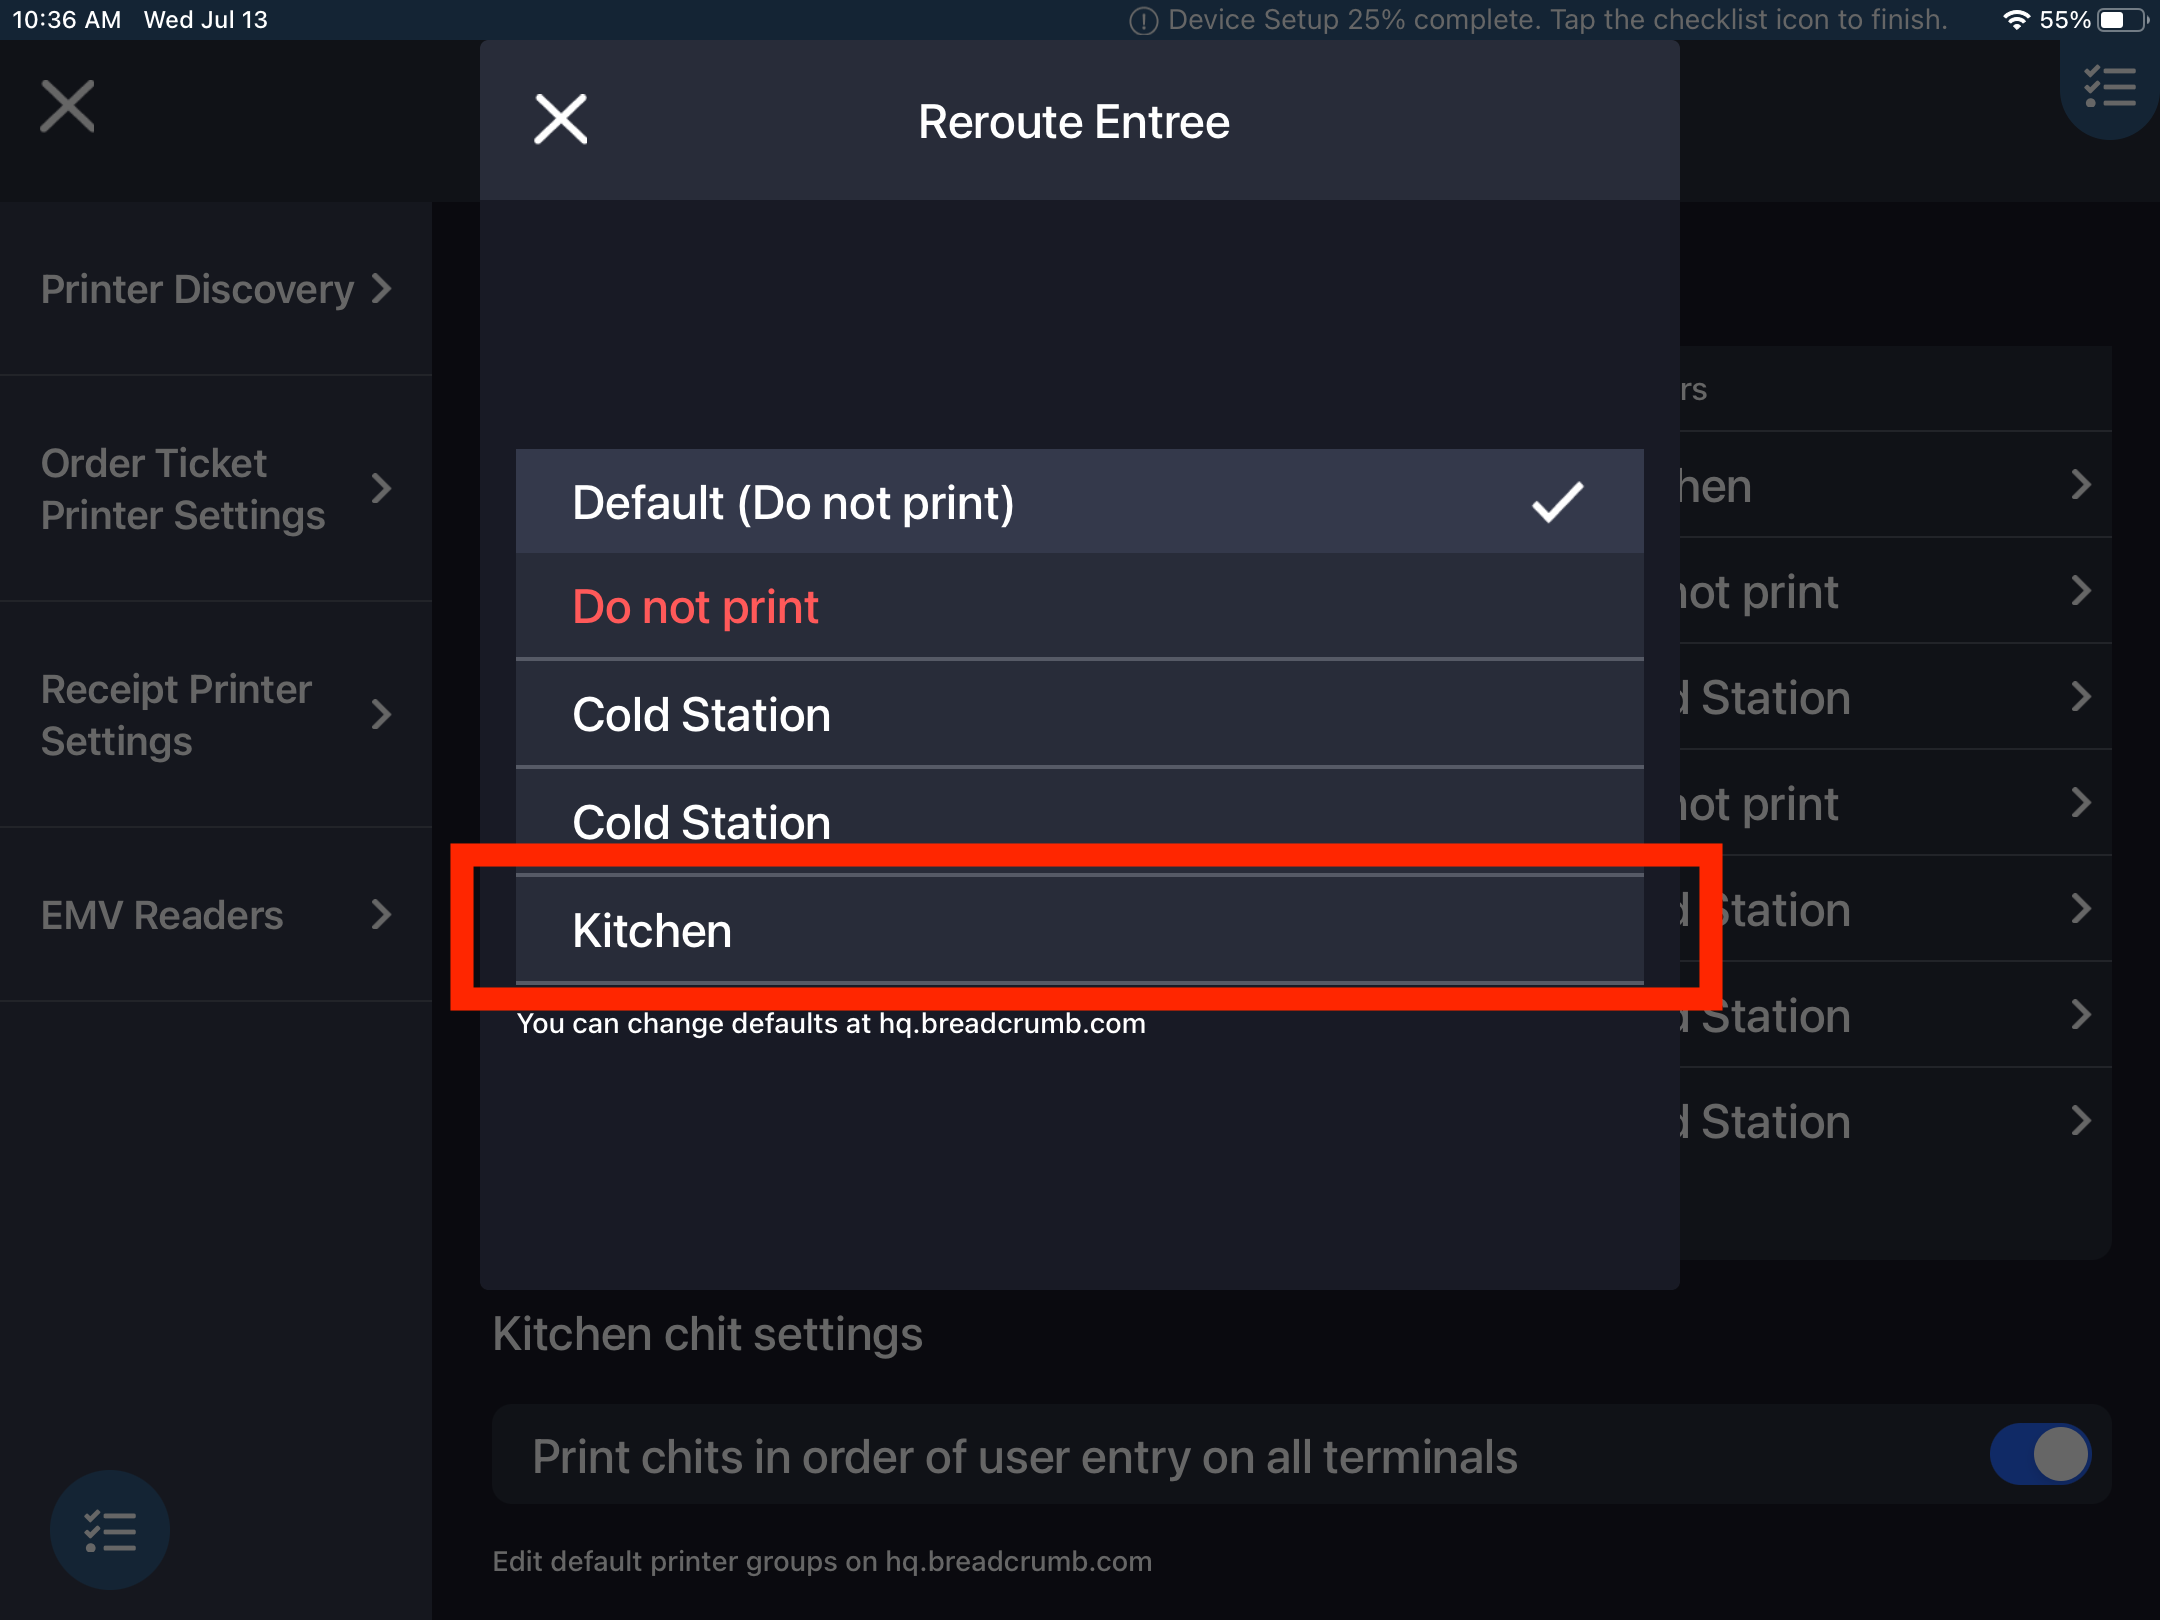This screenshot has width=2160, height=1620.
Task: Tap the checklist icon at bottom left
Action: tap(109, 1530)
